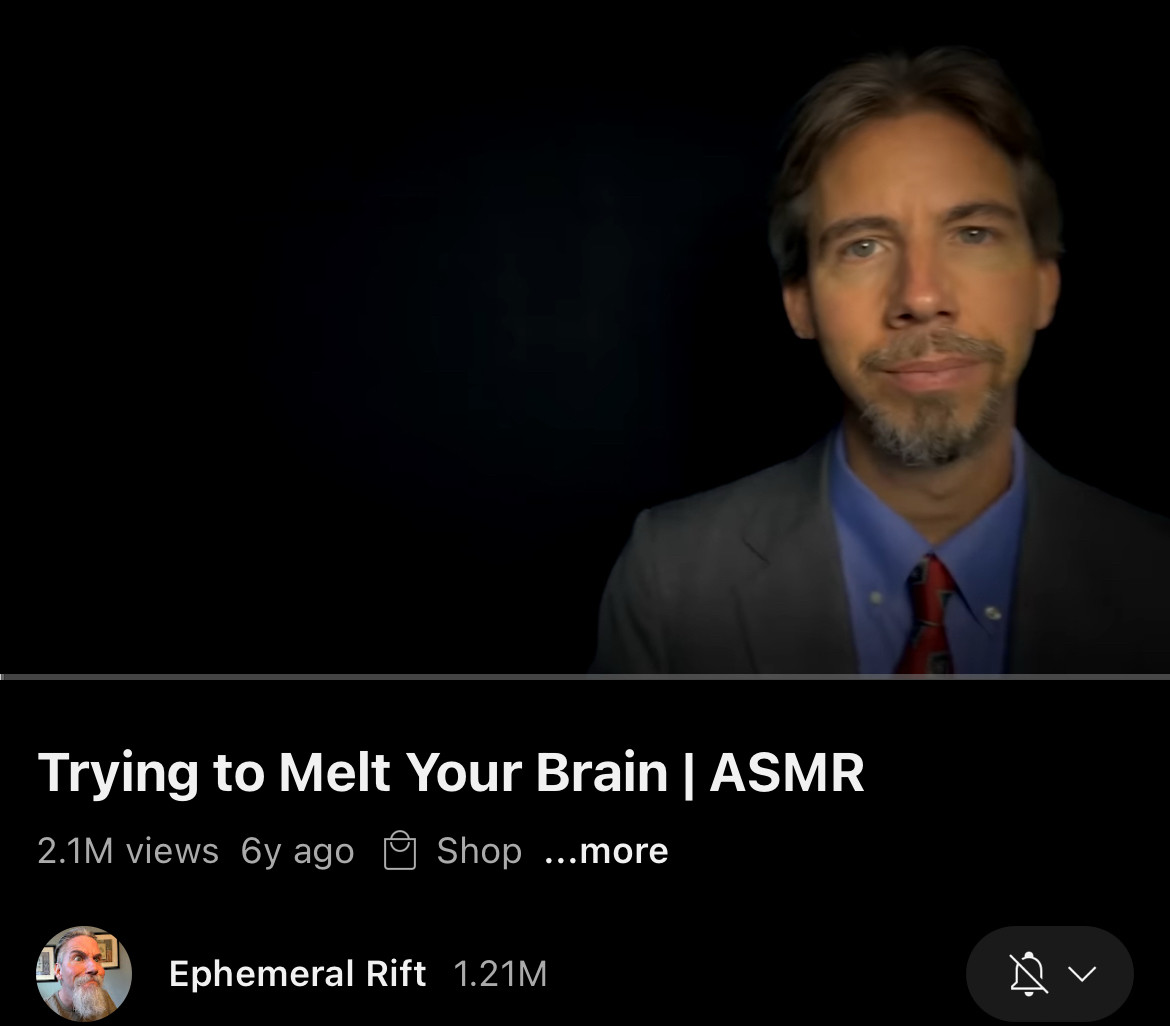
Task: Click the crossed-out bell notification icon
Action: coord(1028,974)
